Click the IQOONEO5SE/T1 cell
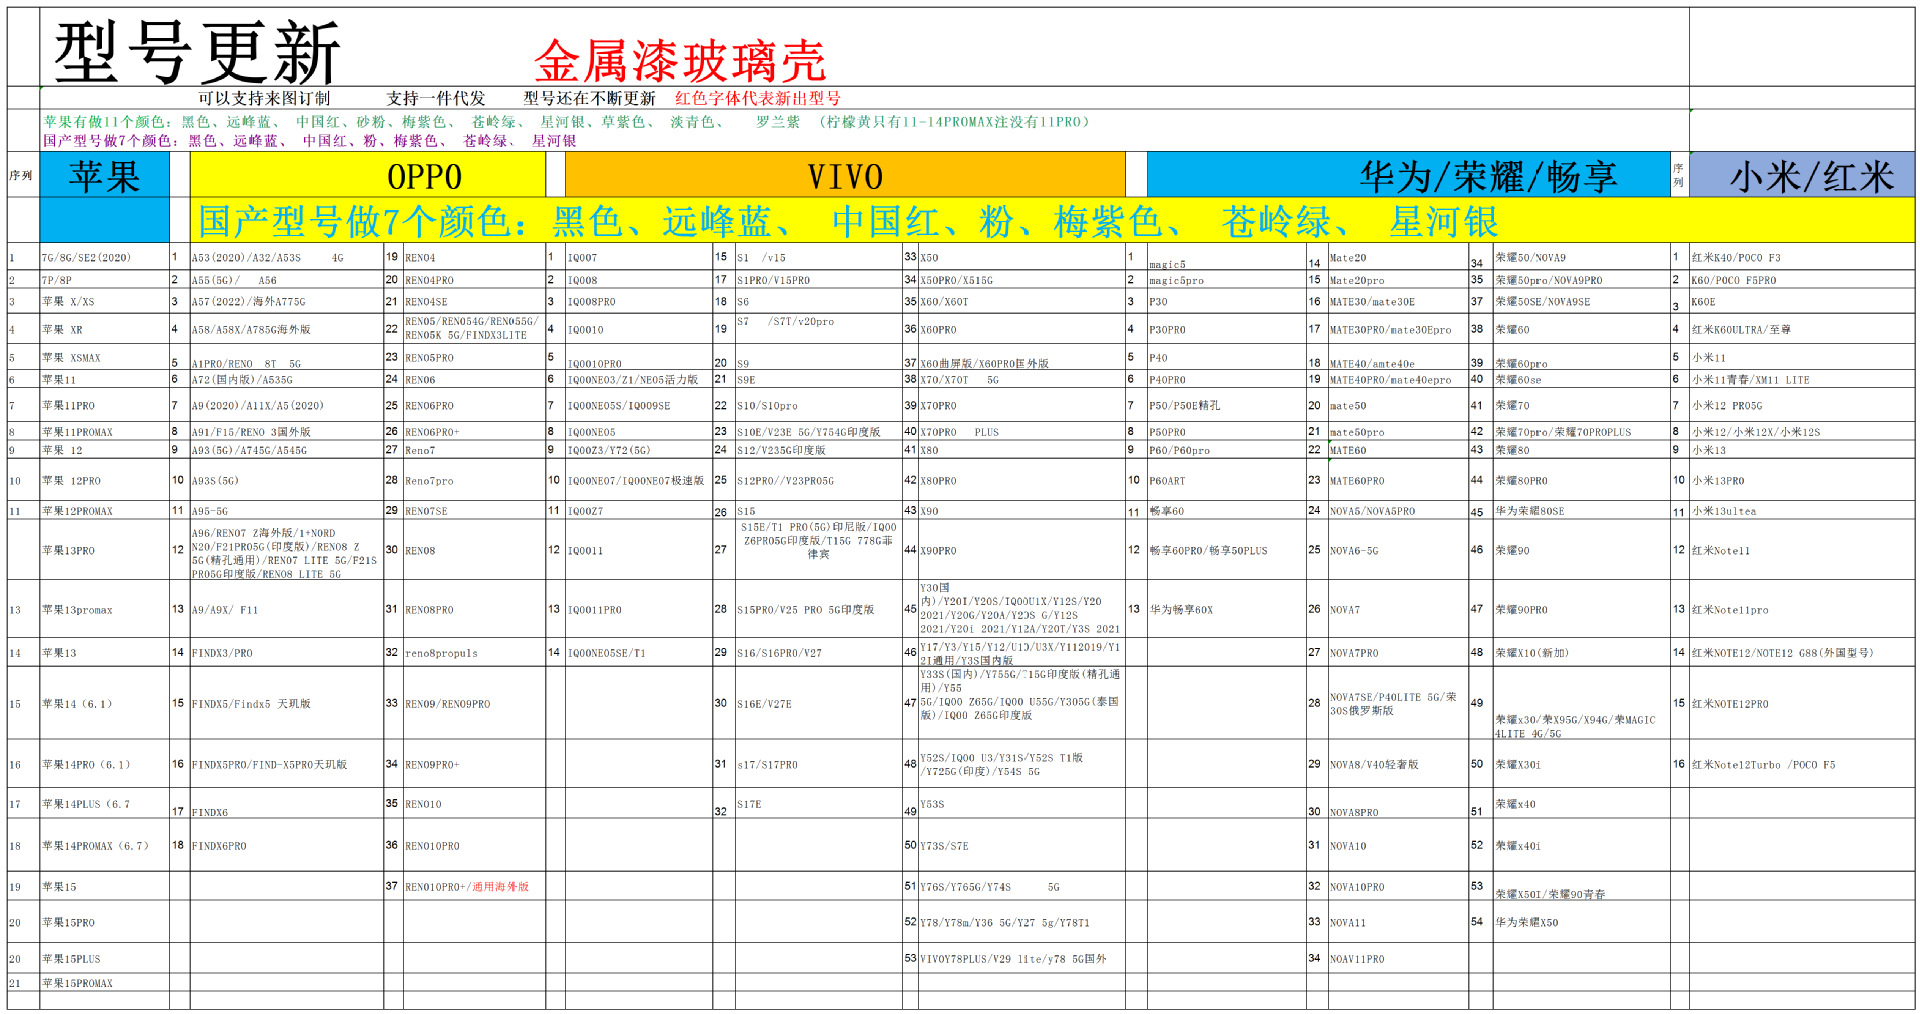Viewport: 1920px width, 1014px height. (x=639, y=652)
